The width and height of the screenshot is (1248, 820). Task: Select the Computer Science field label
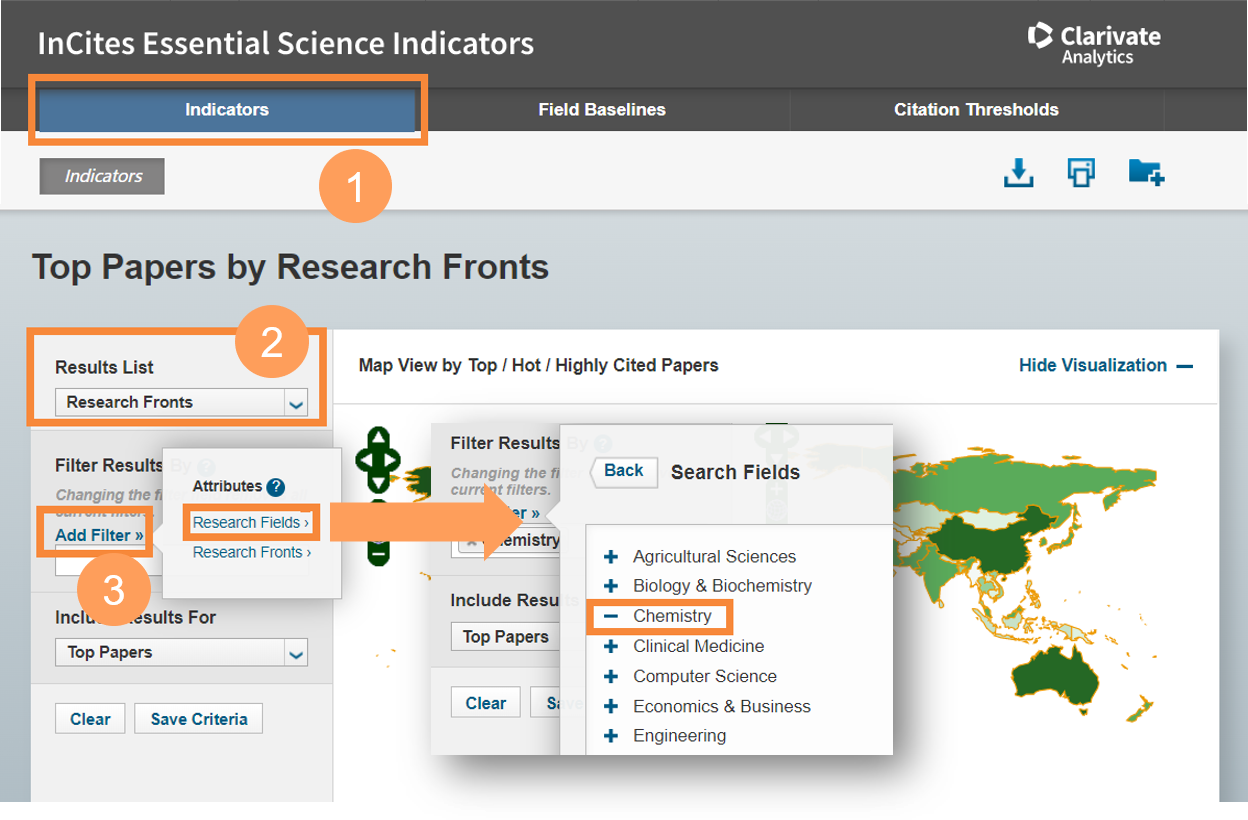tap(705, 677)
